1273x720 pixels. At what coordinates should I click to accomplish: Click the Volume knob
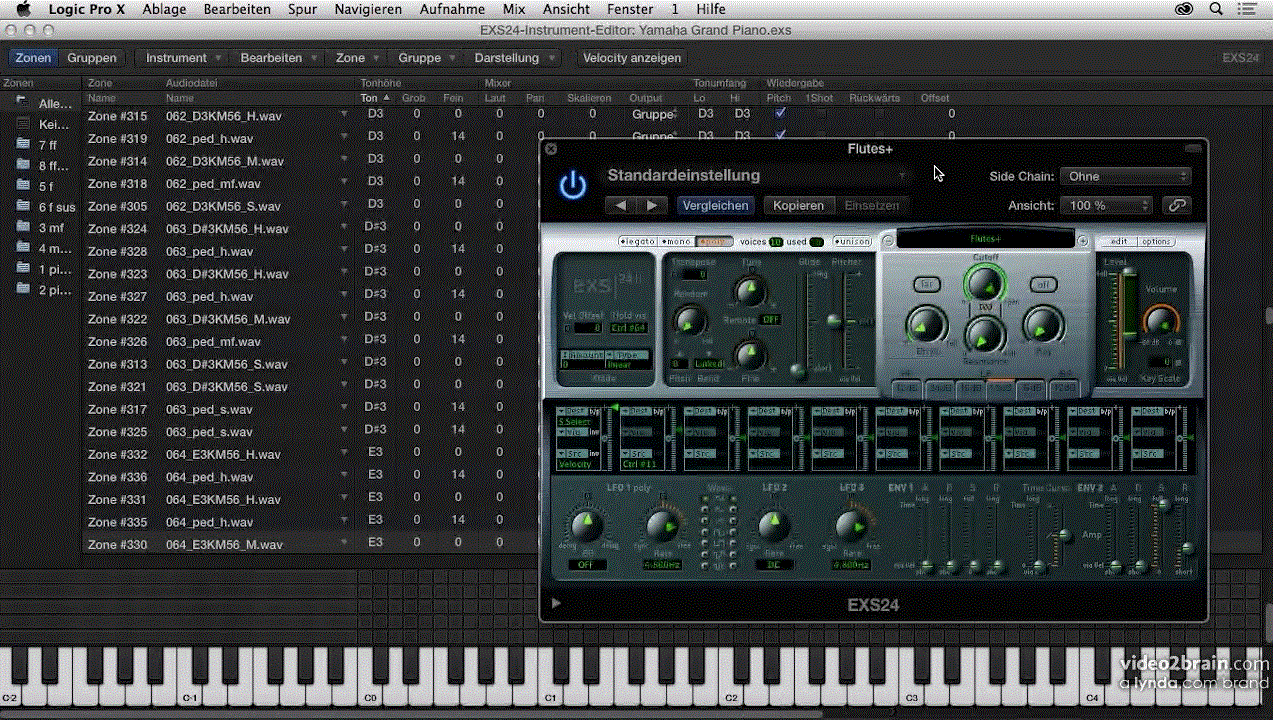pyautogui.click(x=1160, y=320)
